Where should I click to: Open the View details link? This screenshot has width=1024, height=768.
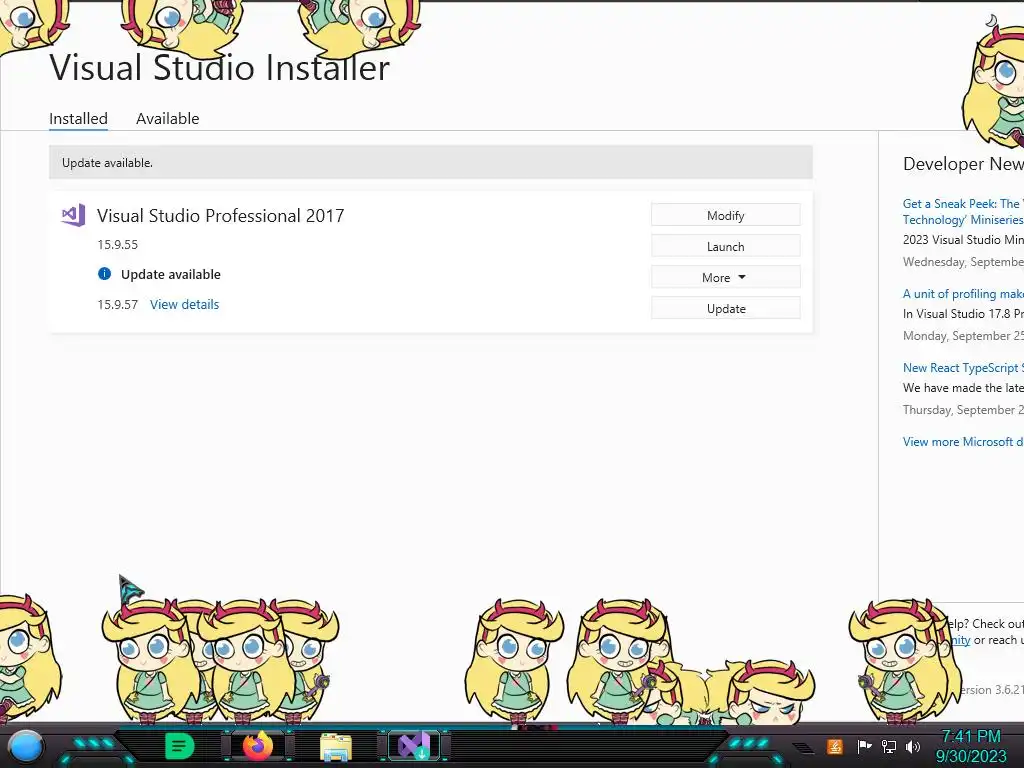pyautogui.click(x=185, y=304)
